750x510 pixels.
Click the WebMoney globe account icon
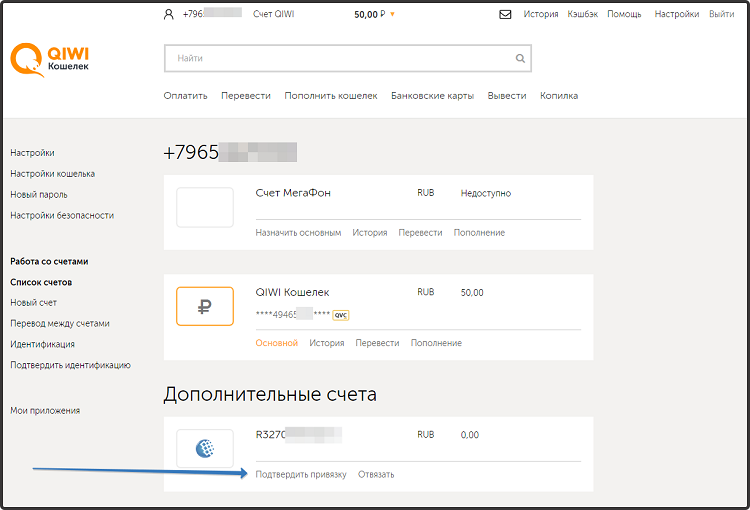(x=205, y=448)
